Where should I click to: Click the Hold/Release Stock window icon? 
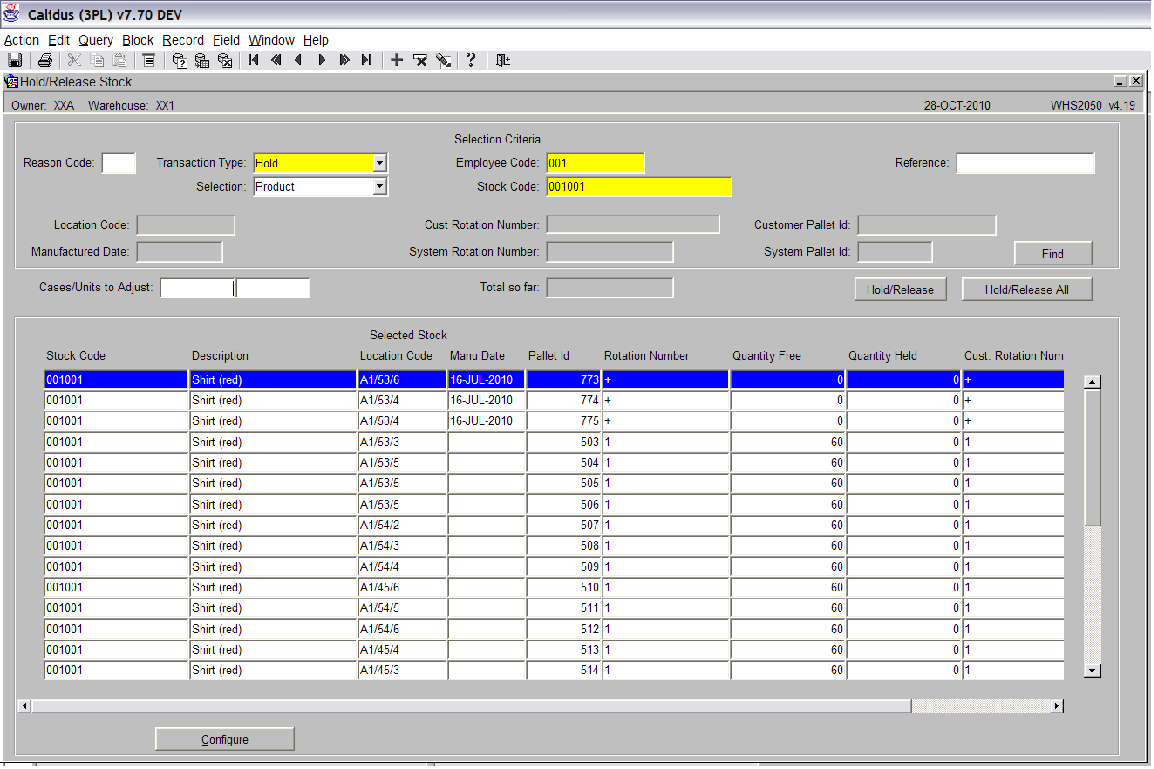(x=11, y=81)
